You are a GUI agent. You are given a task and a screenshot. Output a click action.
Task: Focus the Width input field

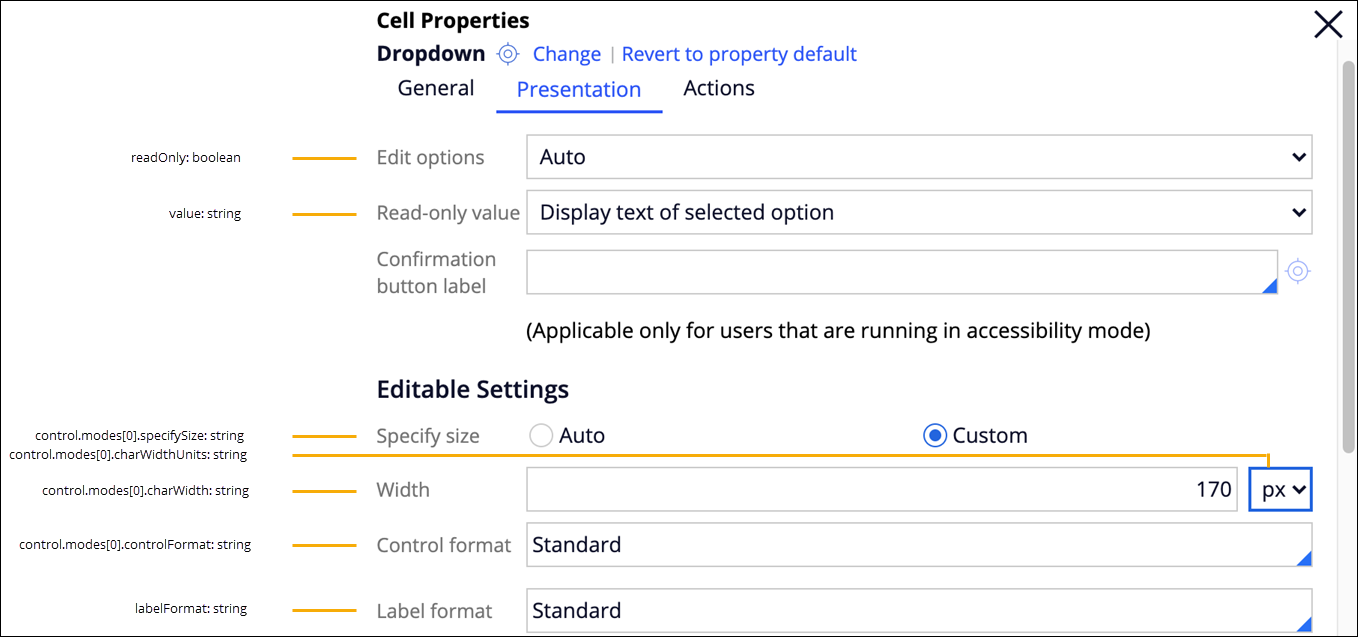click(x=883, y=490)
